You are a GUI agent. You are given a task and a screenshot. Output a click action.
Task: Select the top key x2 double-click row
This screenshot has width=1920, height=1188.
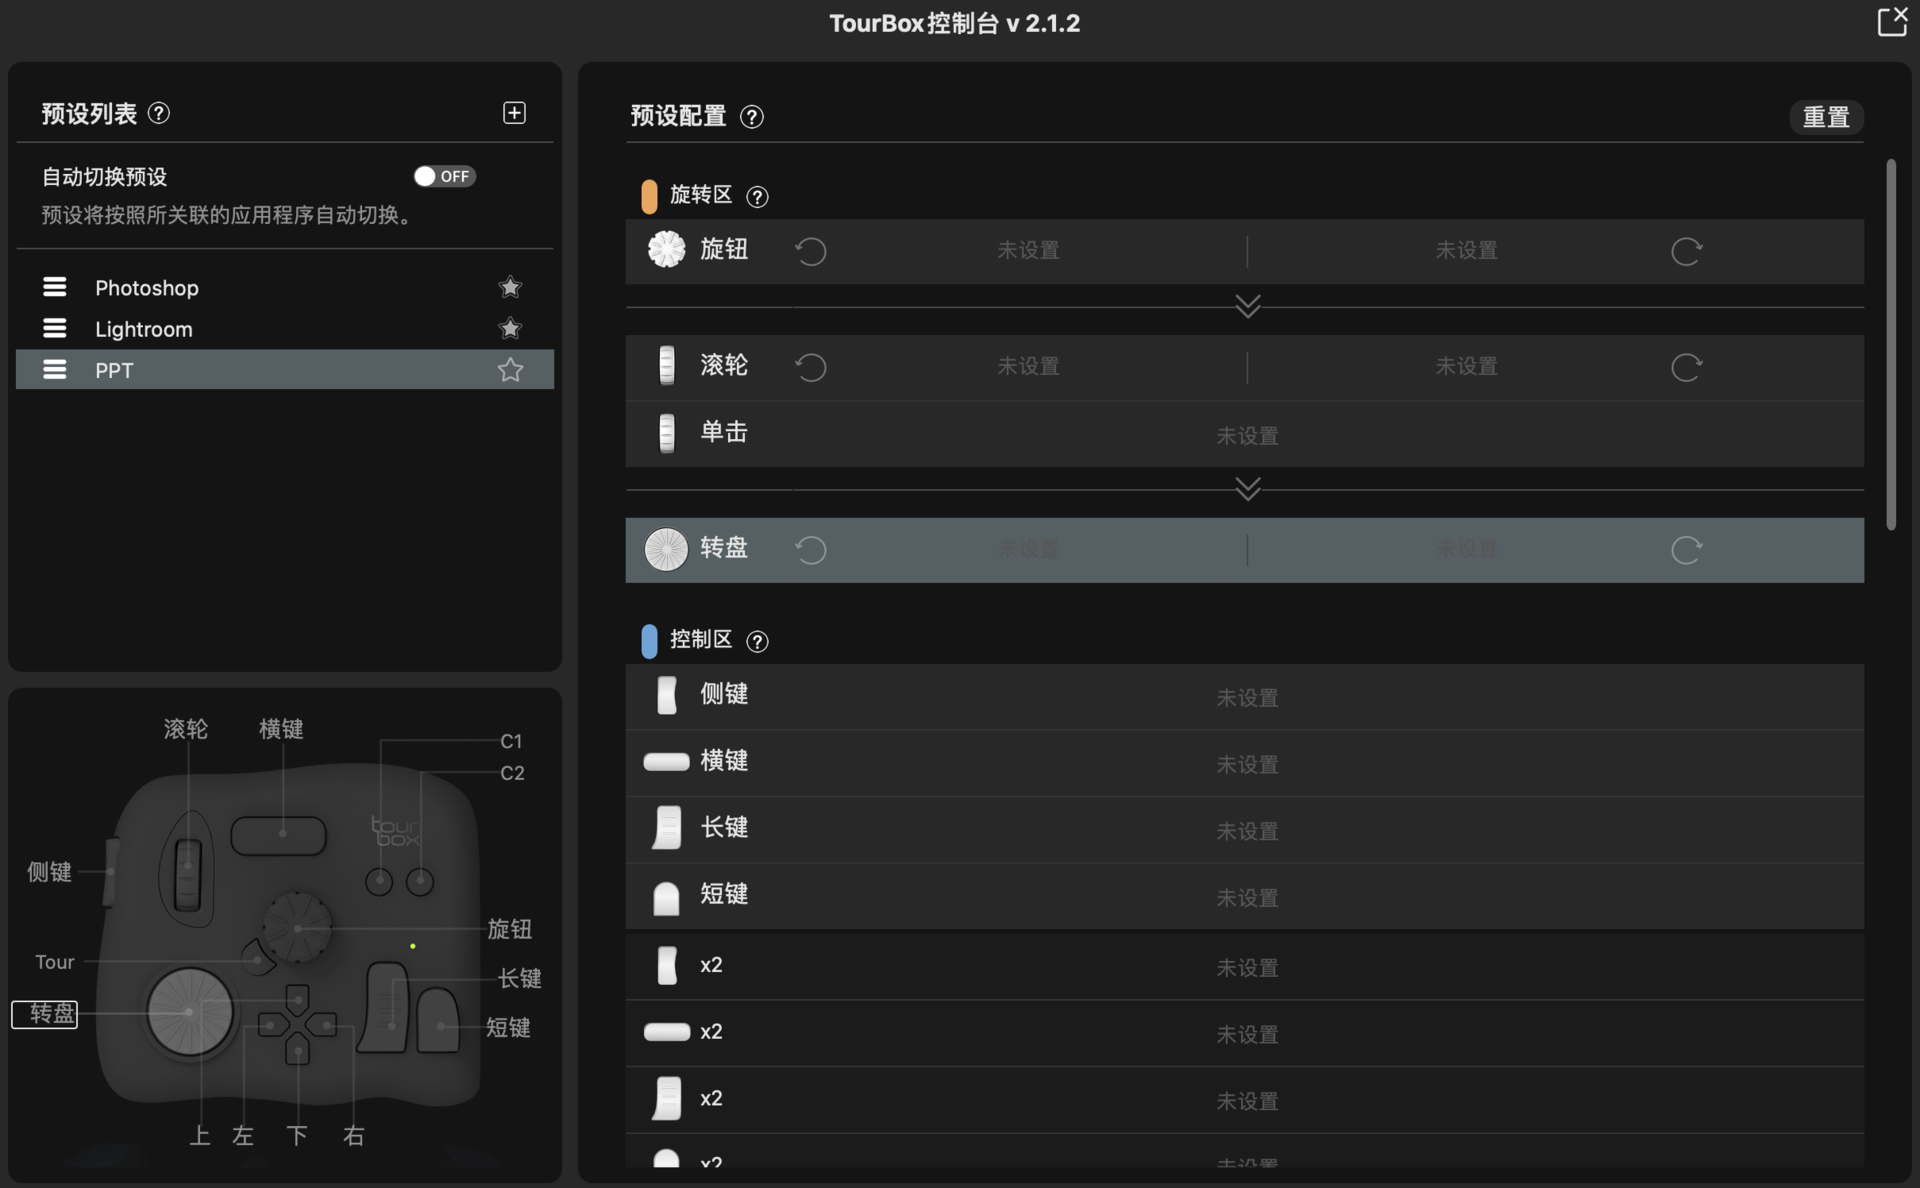(1244, 1033)
